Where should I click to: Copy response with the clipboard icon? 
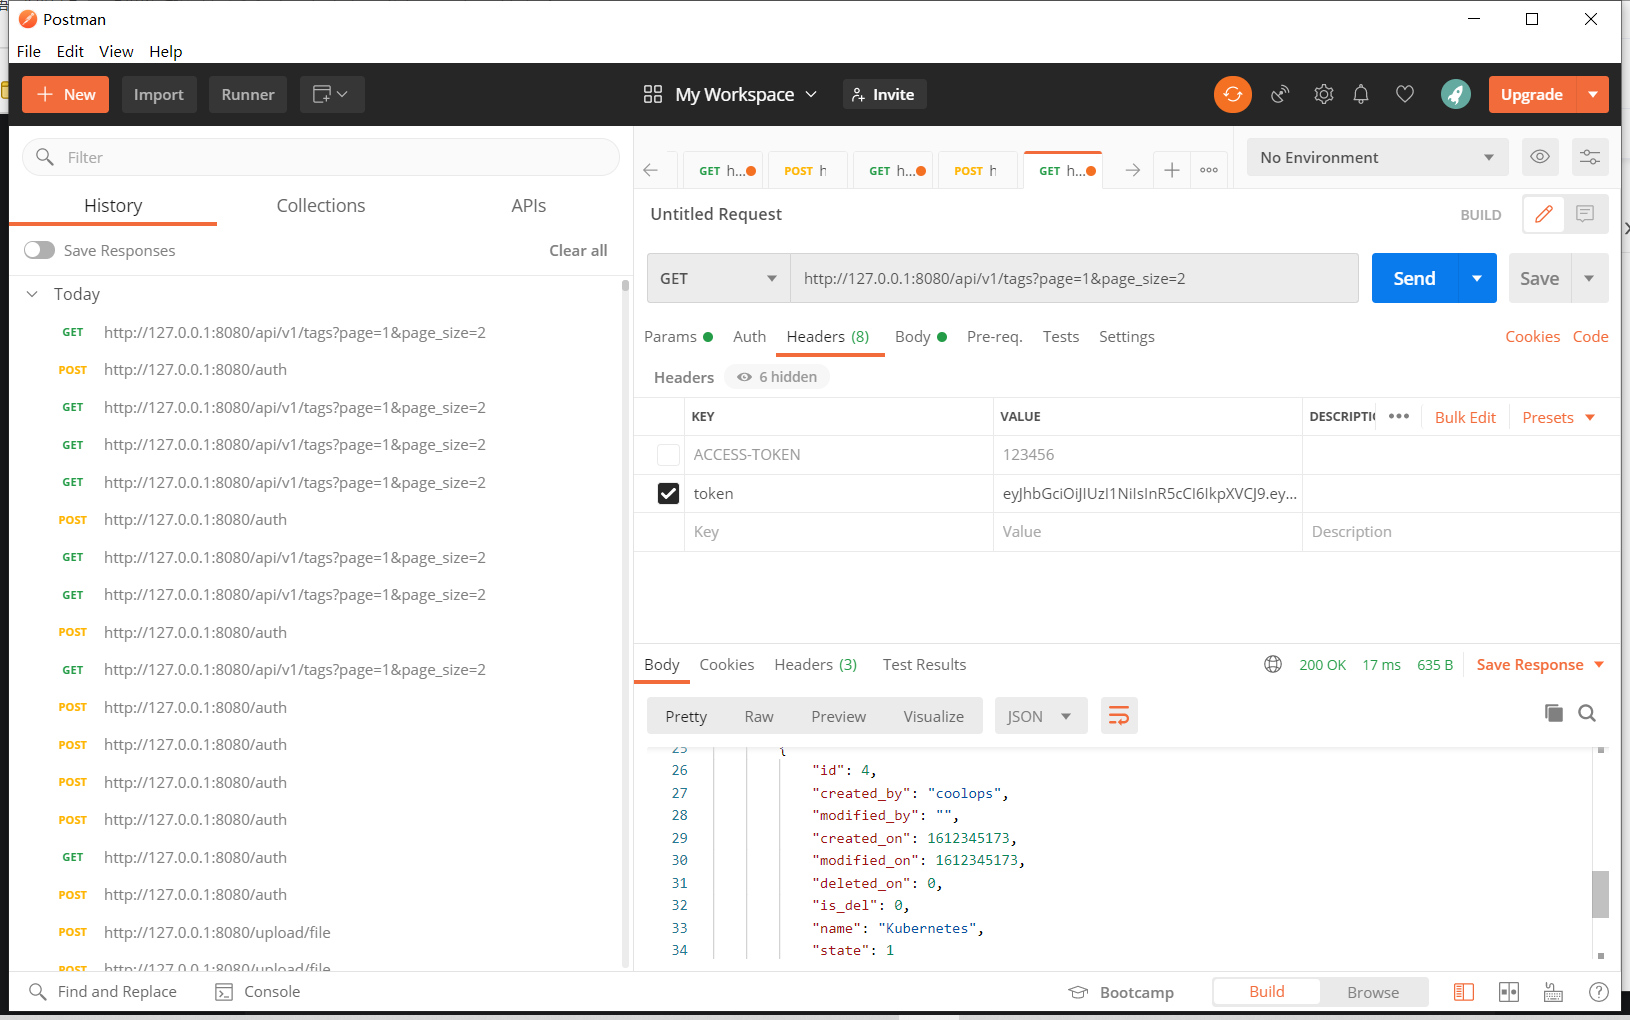coord(1554,713)
